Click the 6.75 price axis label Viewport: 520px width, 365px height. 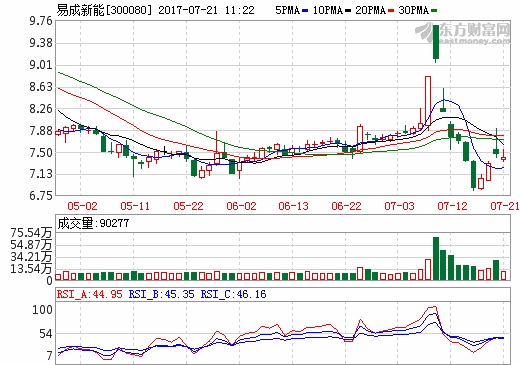41,196
